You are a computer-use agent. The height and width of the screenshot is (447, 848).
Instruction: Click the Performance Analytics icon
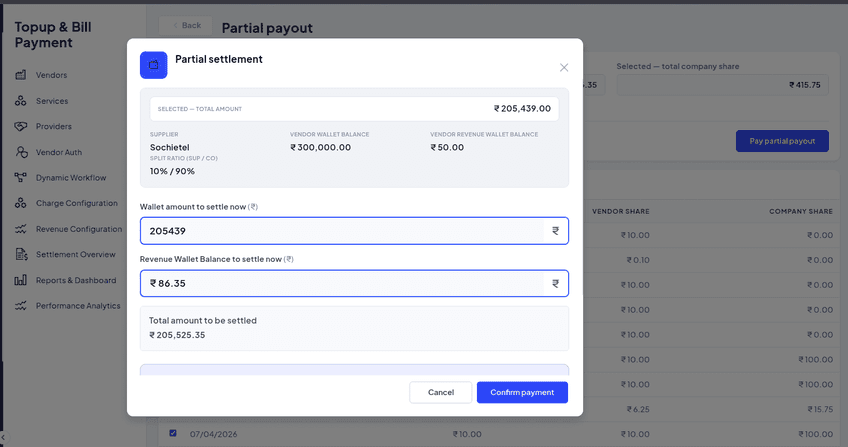(x=21, y=306)
